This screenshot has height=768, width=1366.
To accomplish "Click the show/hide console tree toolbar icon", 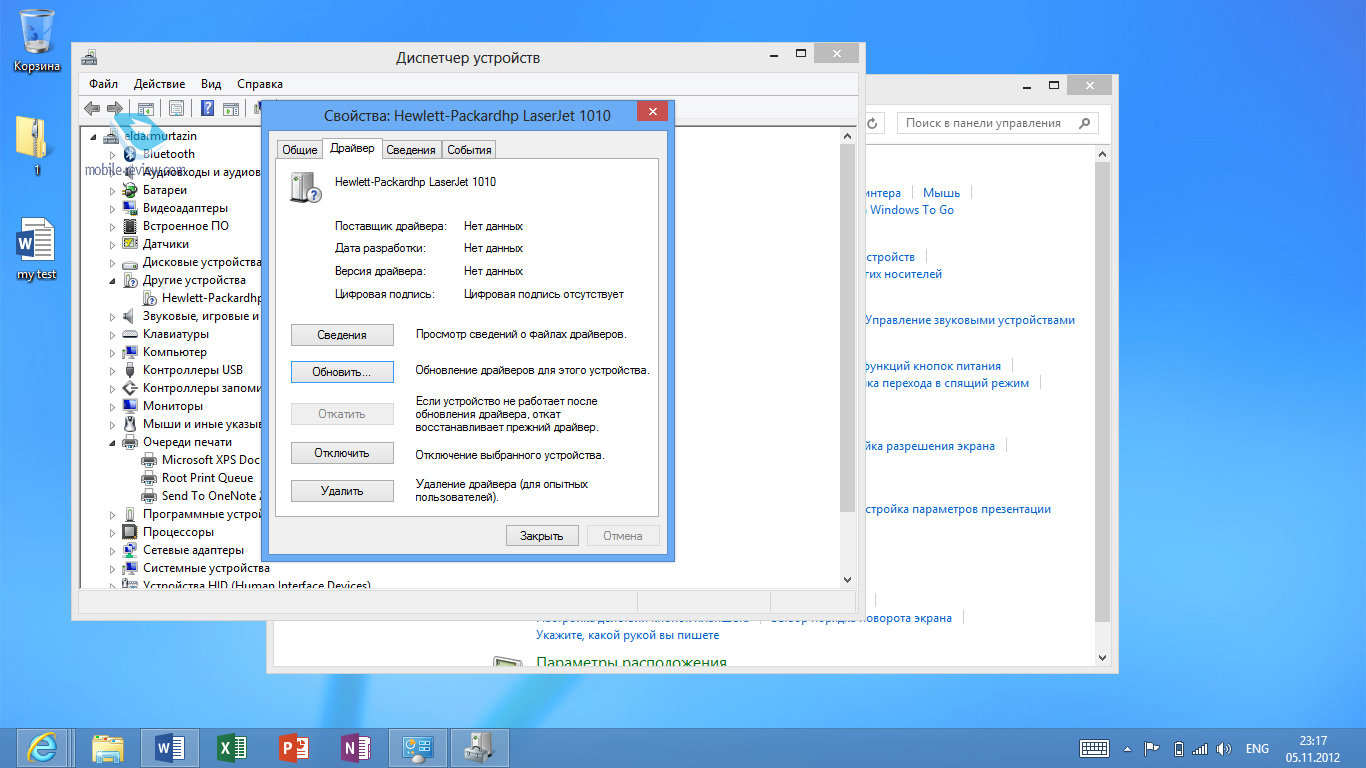I will [145, 108].
